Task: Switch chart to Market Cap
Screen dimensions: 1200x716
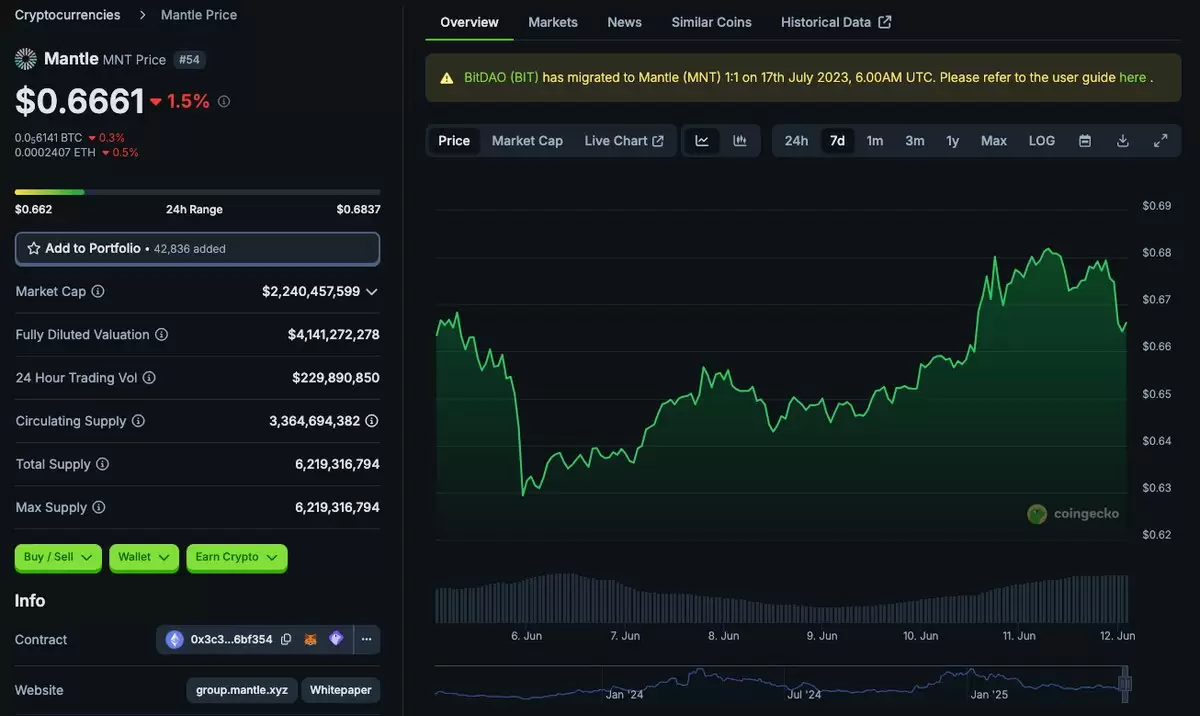Action: (527, 141)
